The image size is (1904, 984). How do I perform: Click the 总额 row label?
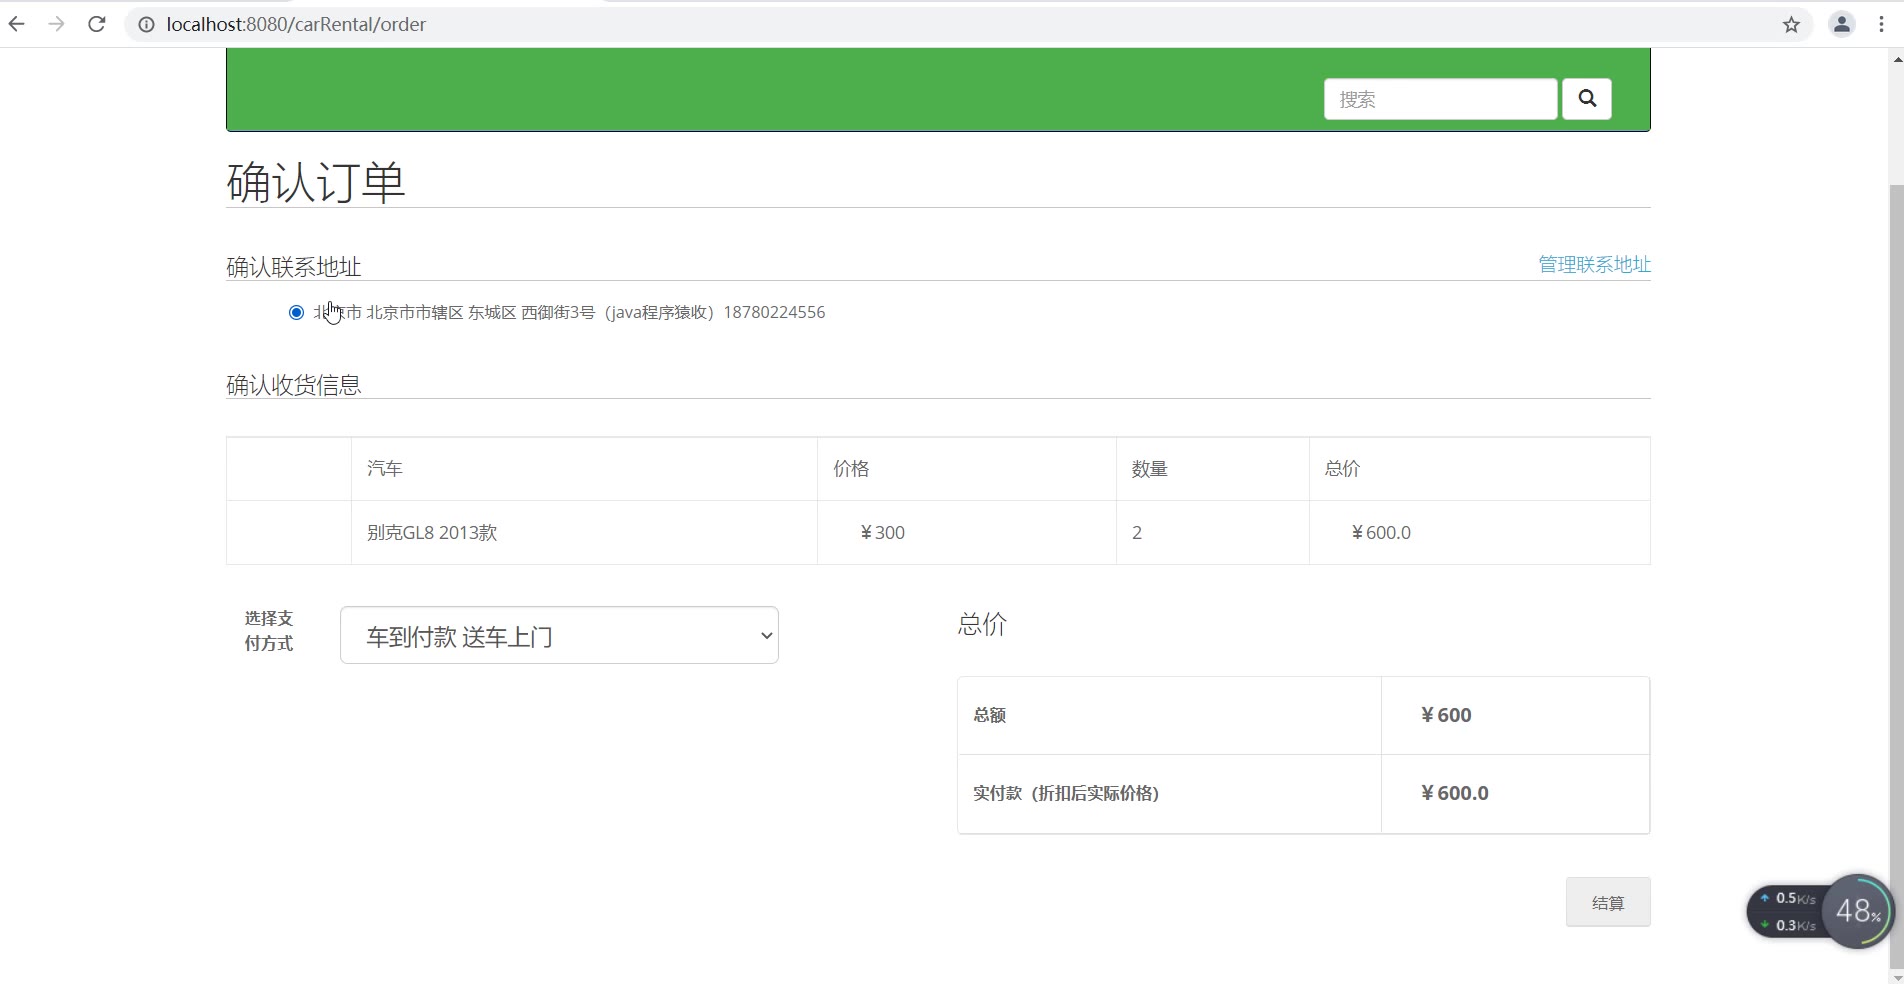click(989, 715)
